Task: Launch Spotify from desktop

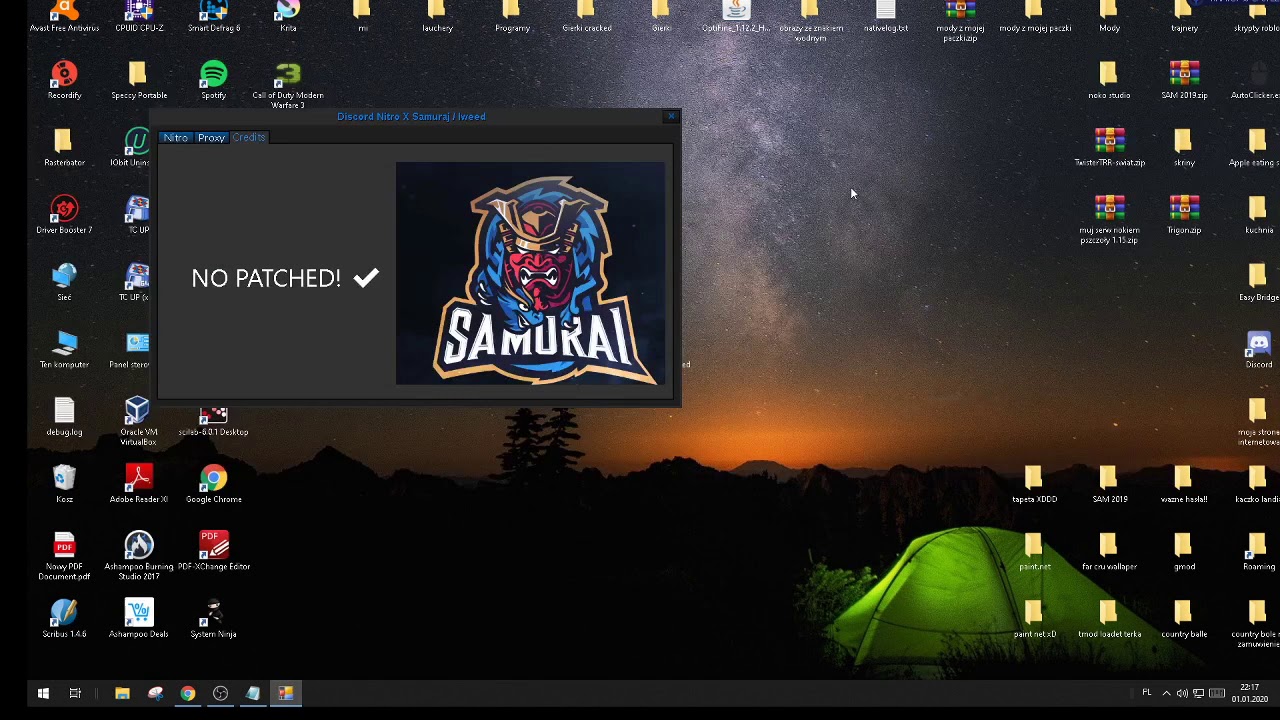Action: pyautogui.click(x=213, y=81)
